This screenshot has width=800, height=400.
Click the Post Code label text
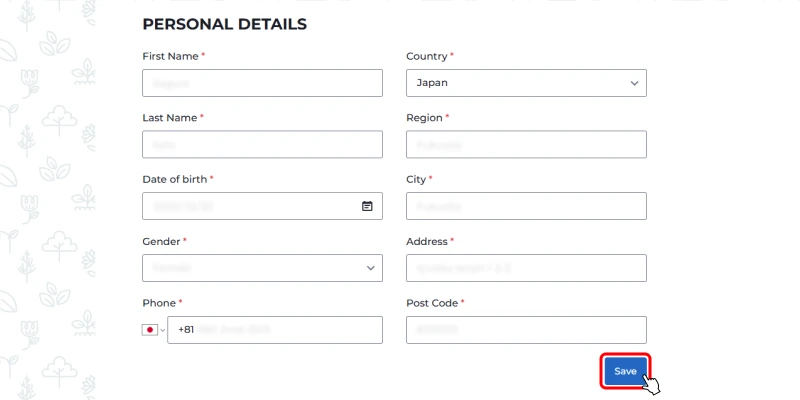click(x=432, y=303)
